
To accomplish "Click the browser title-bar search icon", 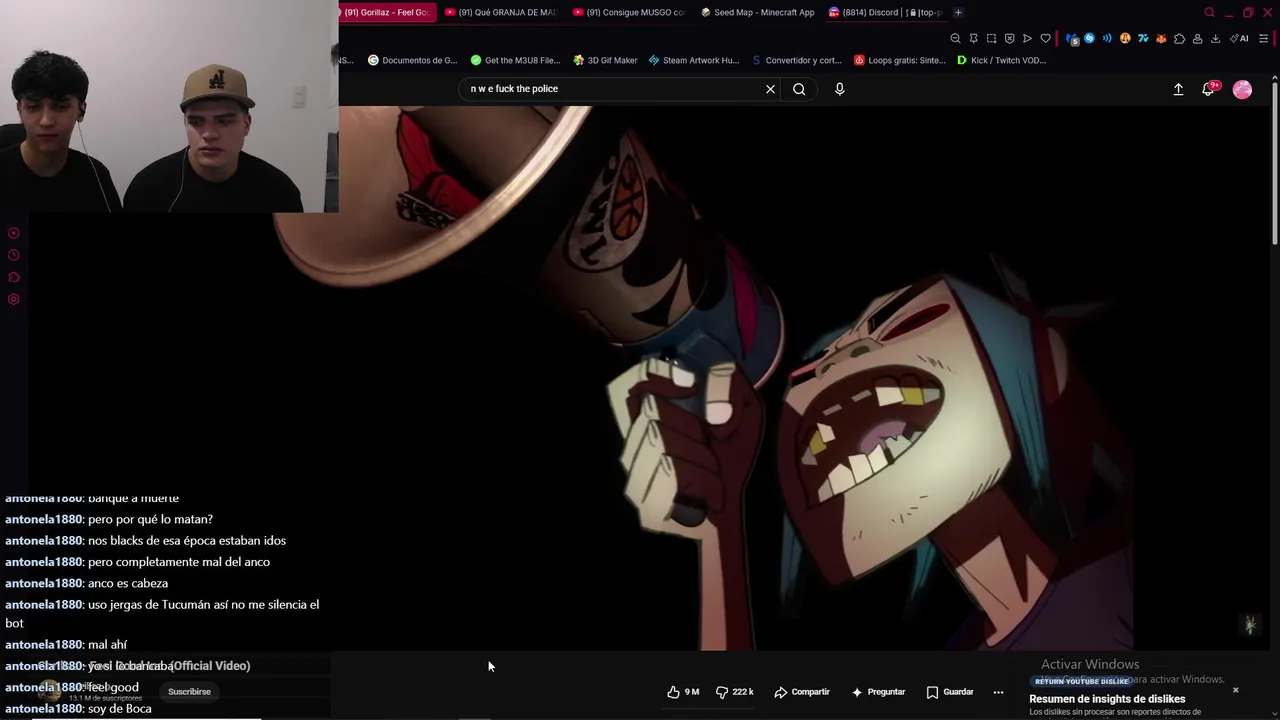I will coord(1209,12).
